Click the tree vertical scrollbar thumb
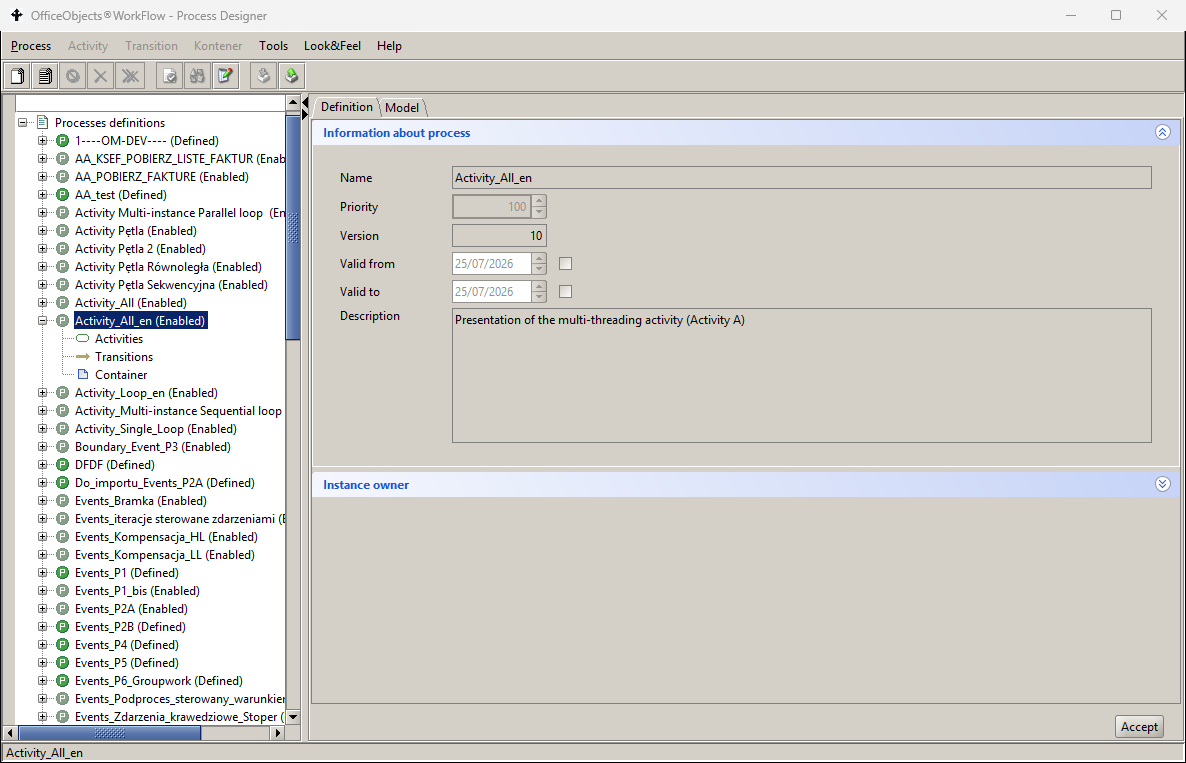 click(293, 227)
